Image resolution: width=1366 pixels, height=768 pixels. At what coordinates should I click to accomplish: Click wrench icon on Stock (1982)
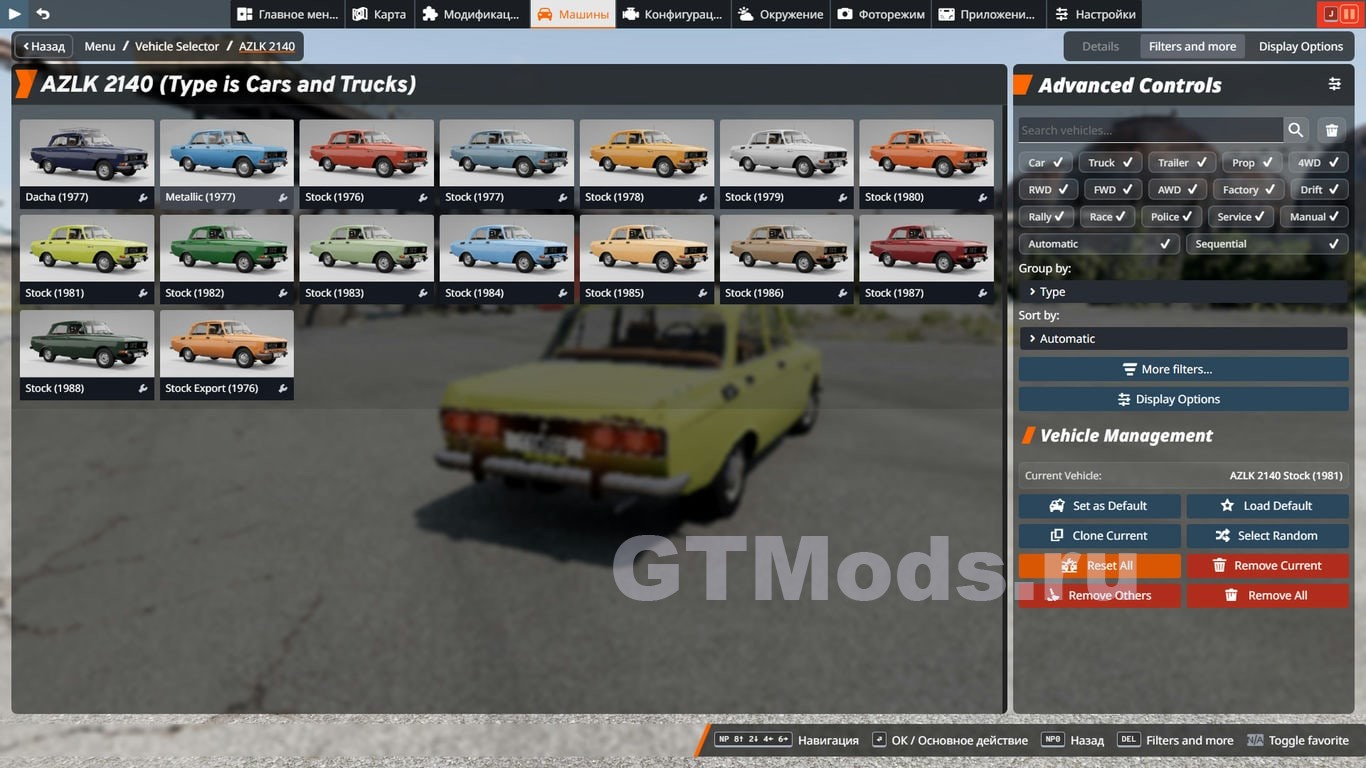(283, 294)
